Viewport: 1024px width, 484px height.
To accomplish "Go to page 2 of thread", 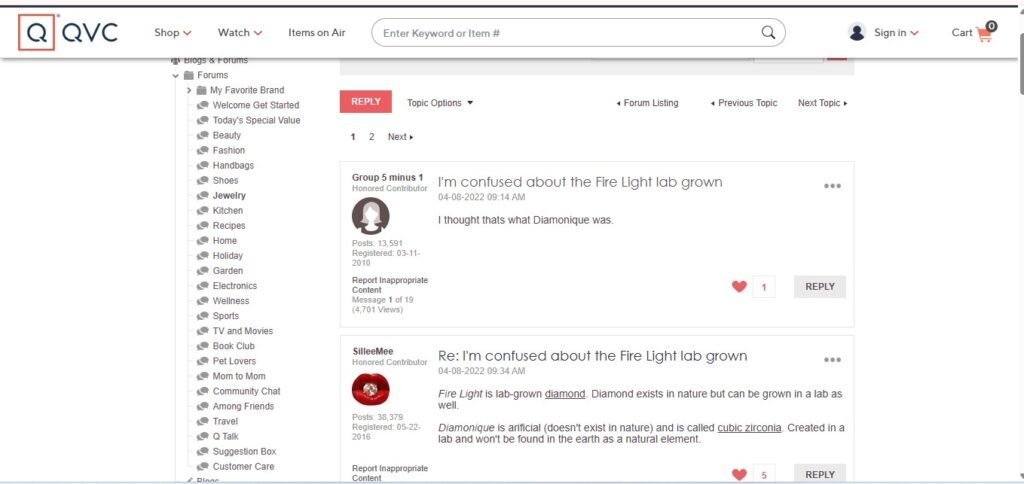I will pos(372,137).
